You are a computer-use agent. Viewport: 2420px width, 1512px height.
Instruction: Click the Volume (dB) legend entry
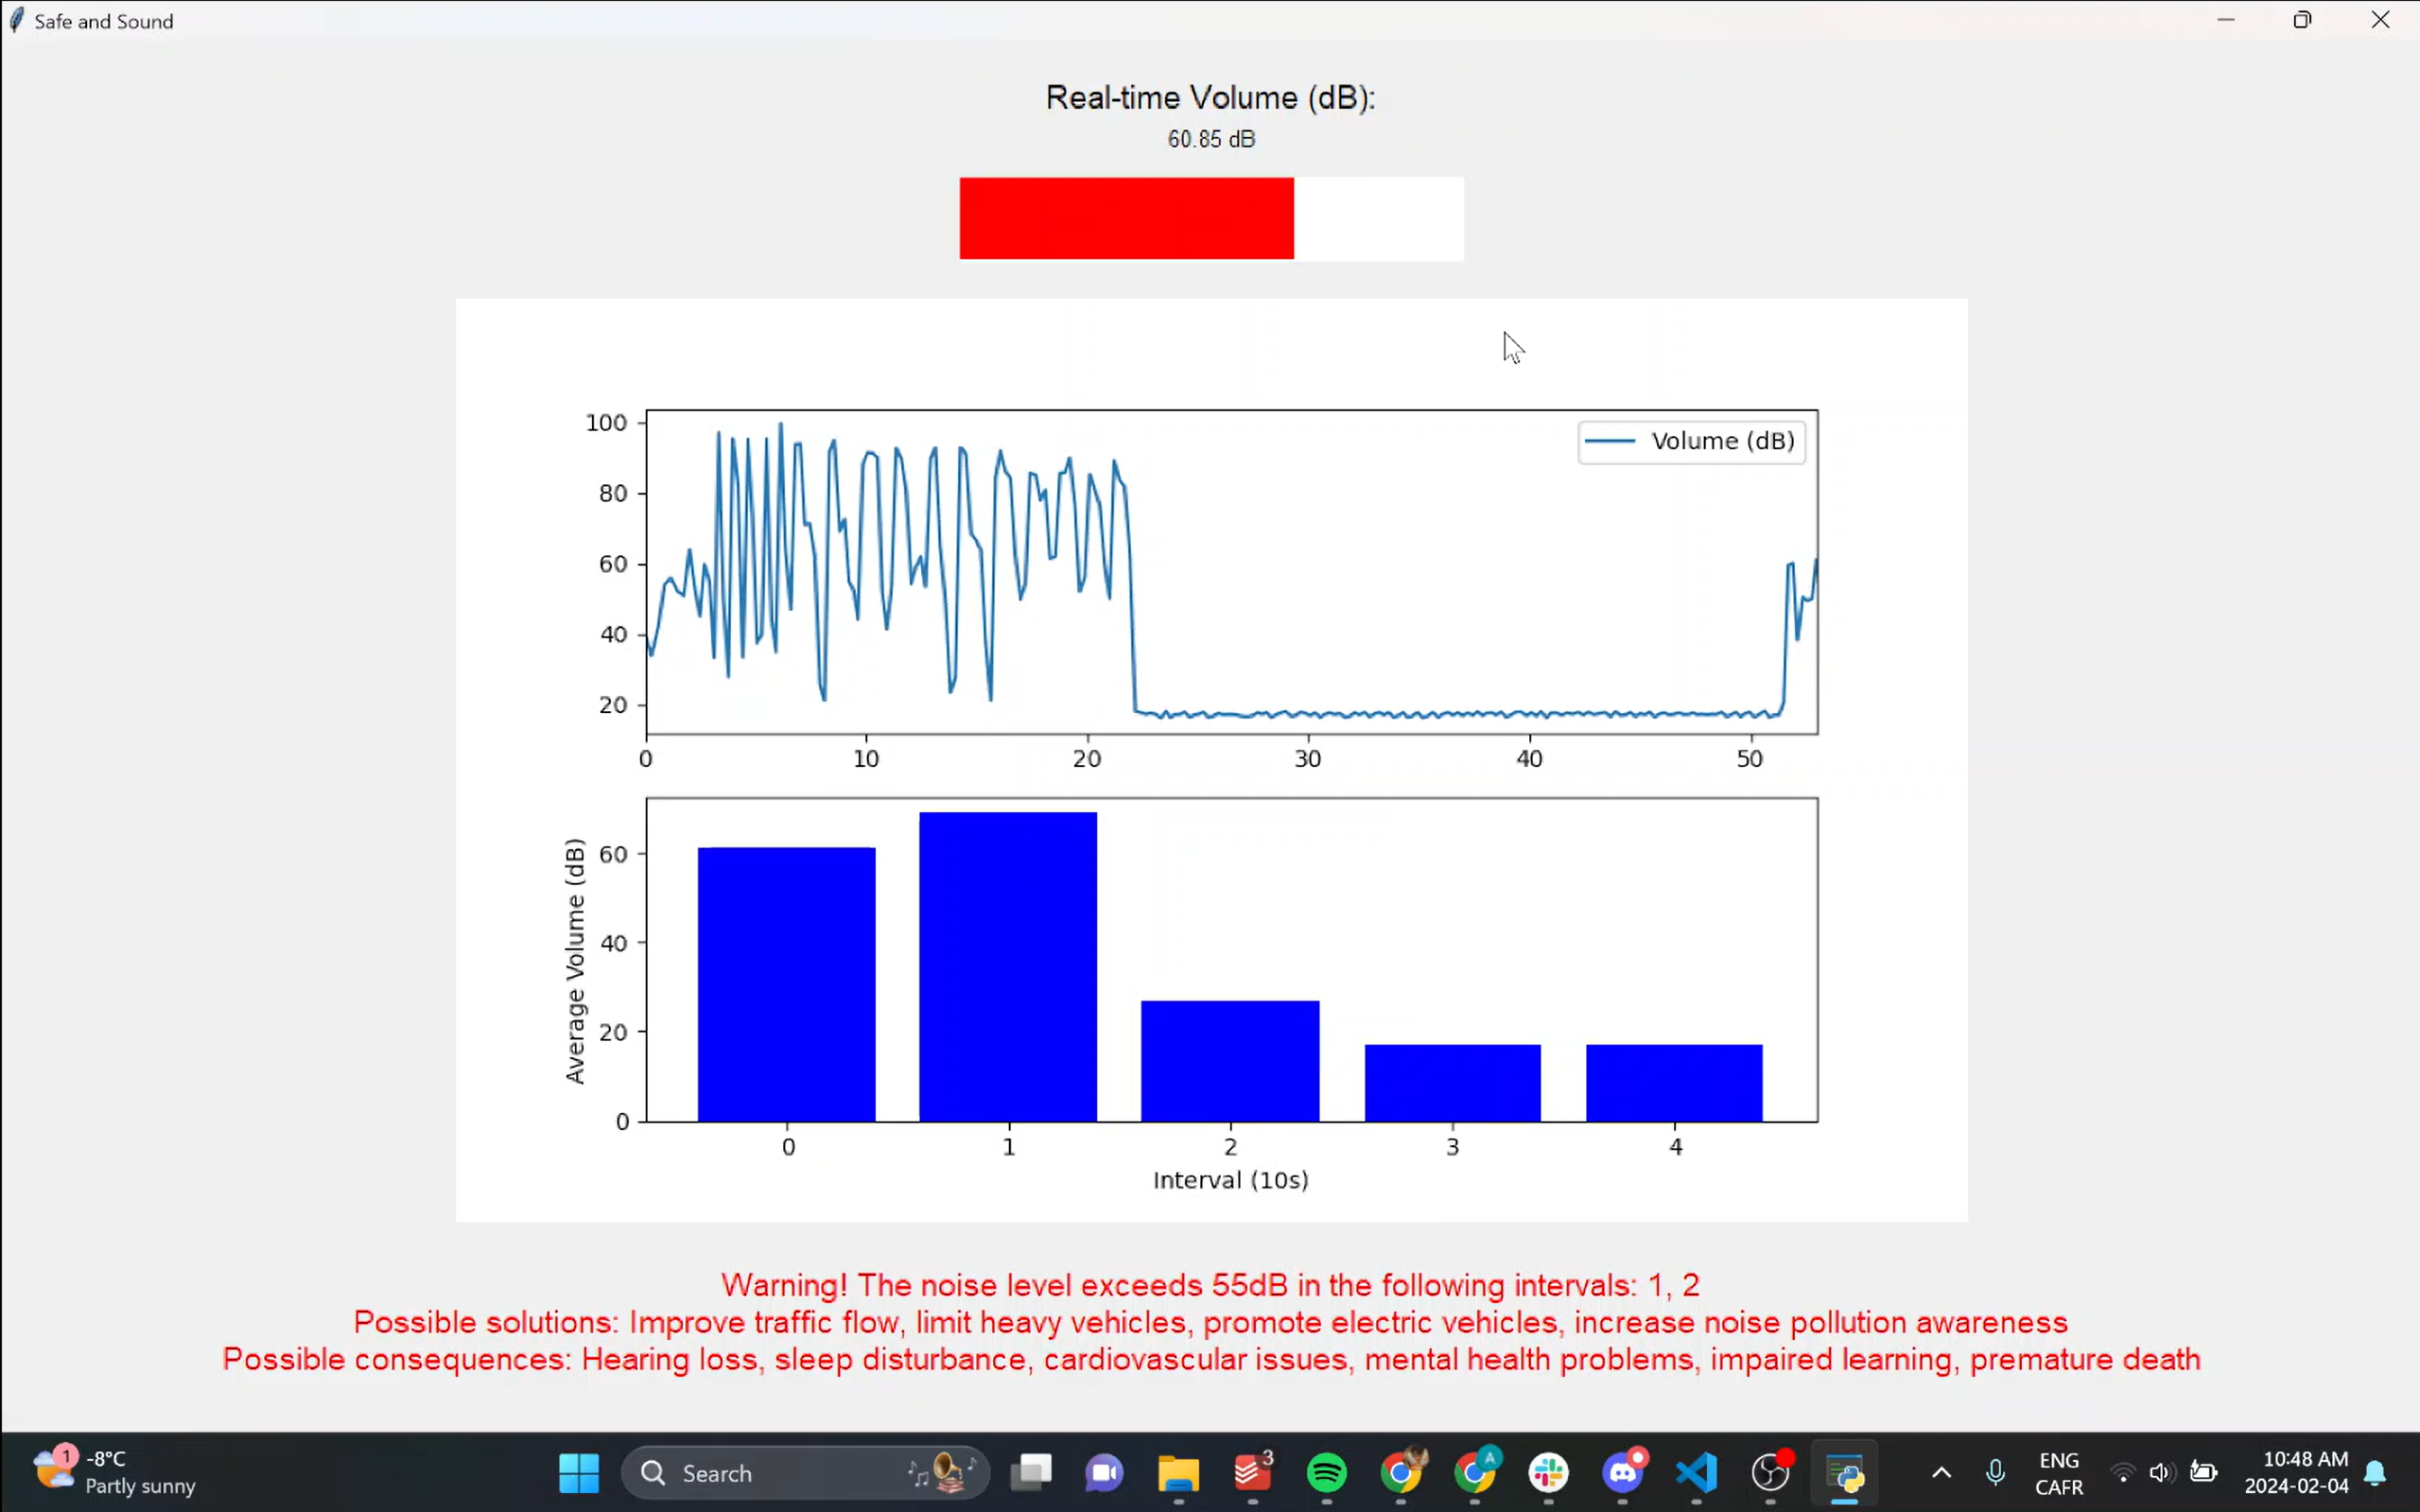pos(1692,441)
